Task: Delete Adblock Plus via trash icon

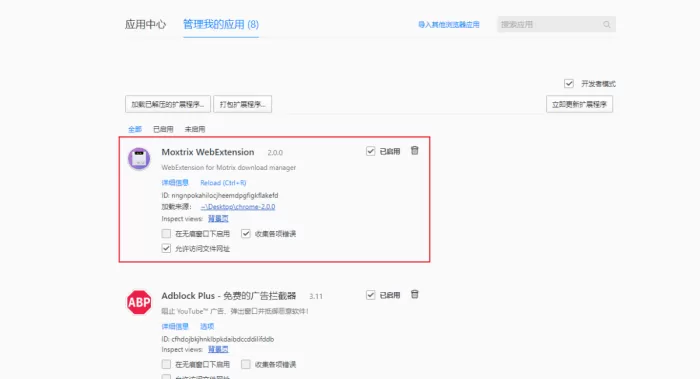Action: pos(415,294)
